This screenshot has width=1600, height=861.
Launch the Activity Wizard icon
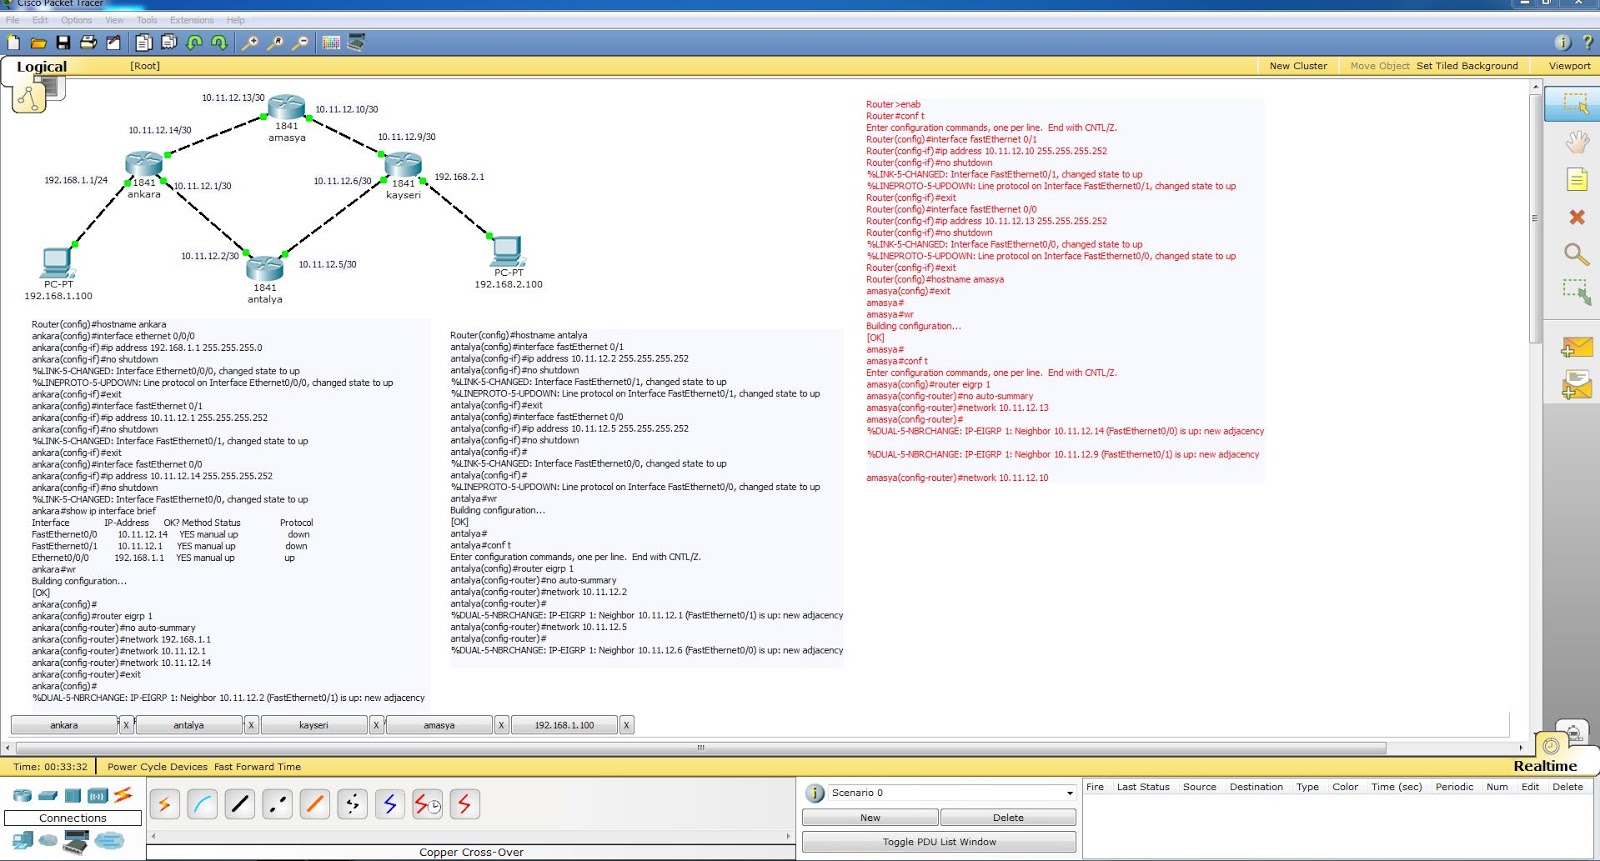pyautogui.click(x=113, y=42)
